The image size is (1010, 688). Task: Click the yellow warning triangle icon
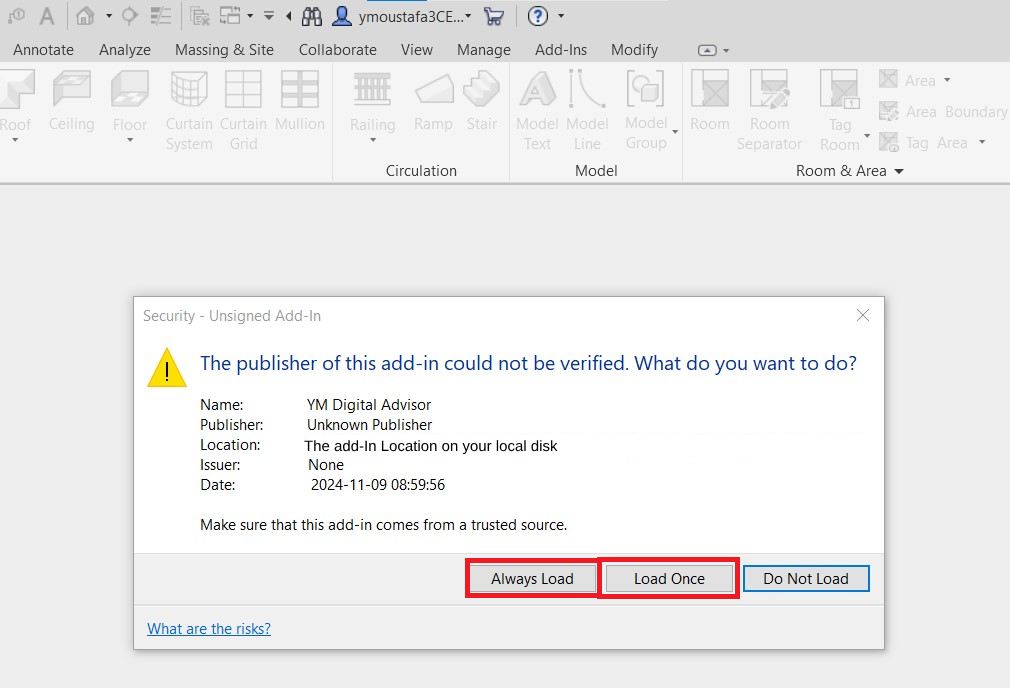[167, 368]
